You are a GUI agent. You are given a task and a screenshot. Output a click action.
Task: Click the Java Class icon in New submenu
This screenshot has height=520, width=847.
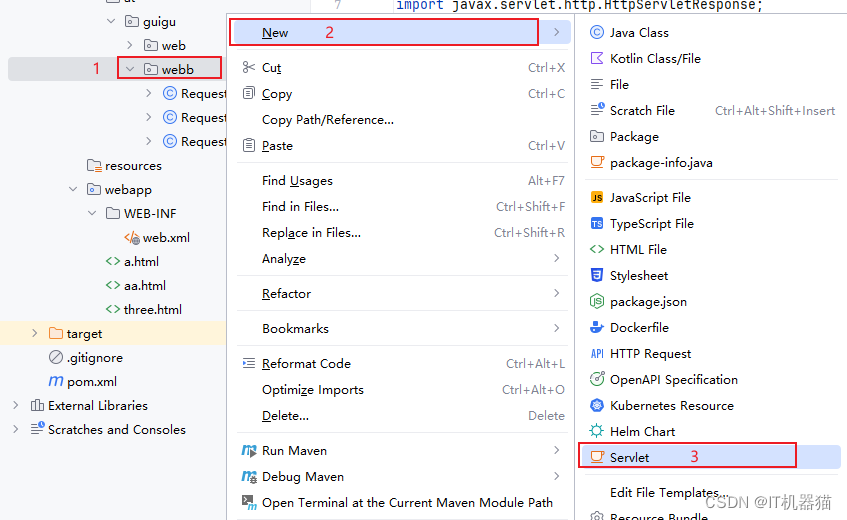596,32
